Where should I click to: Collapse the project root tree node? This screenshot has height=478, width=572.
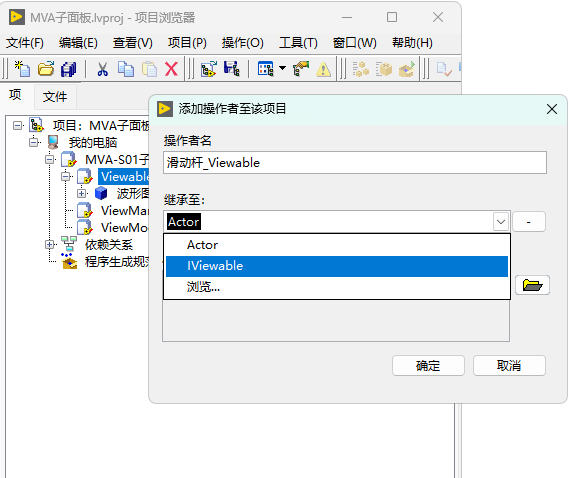coord(17,126)
